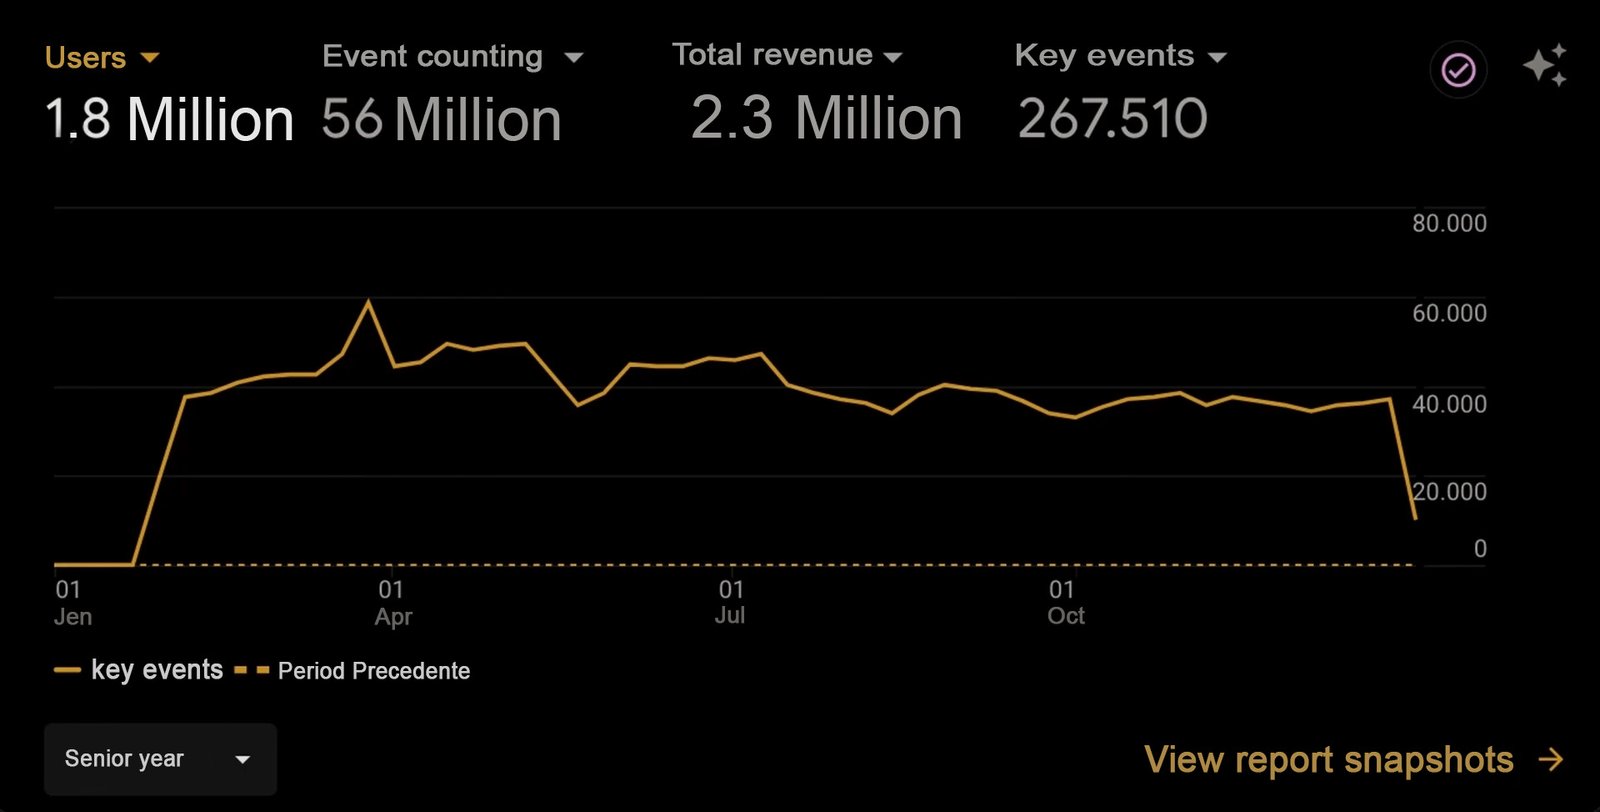Open the Key events metric dropdown arrow

[x=1217, y=58]
